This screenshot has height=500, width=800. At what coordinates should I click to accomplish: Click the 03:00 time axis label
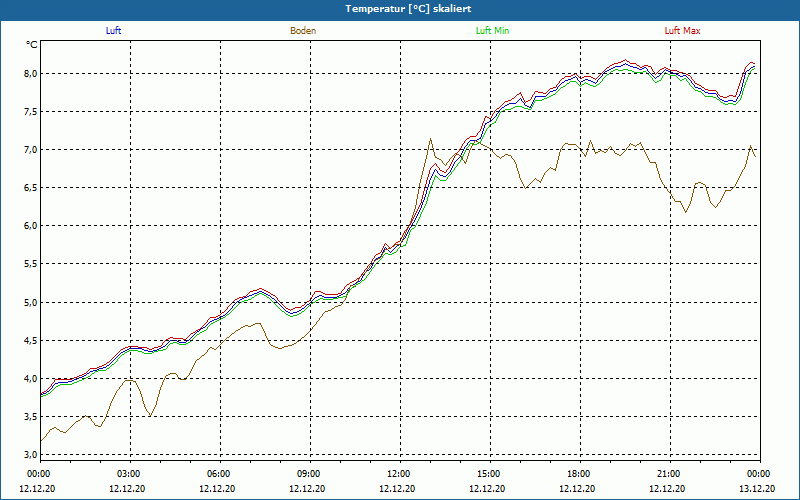tap(129, 474)
